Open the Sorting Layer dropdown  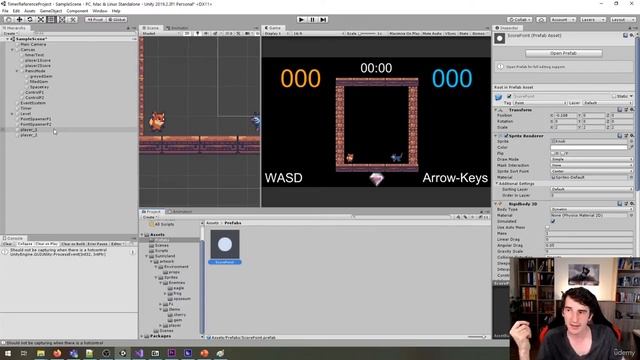pyautogui.click(x=591, y=189)
